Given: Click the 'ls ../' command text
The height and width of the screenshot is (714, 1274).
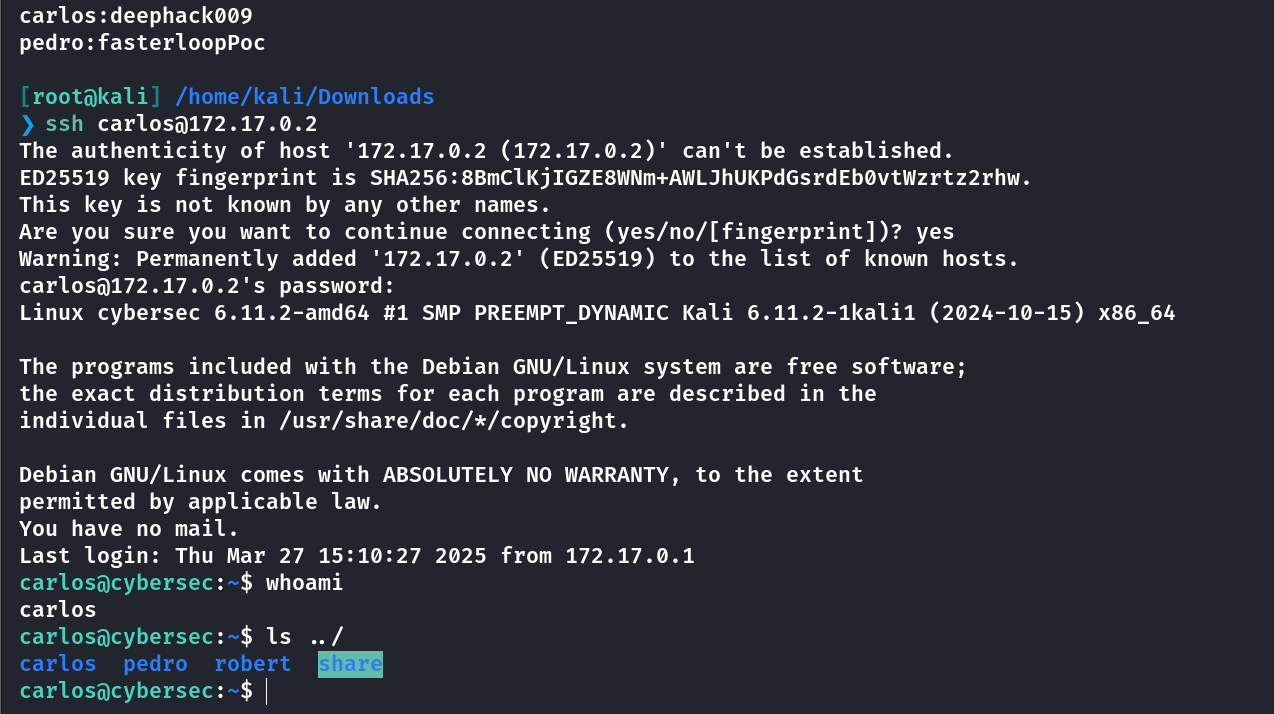Looking at the screenshot, I should click(304, 636).
